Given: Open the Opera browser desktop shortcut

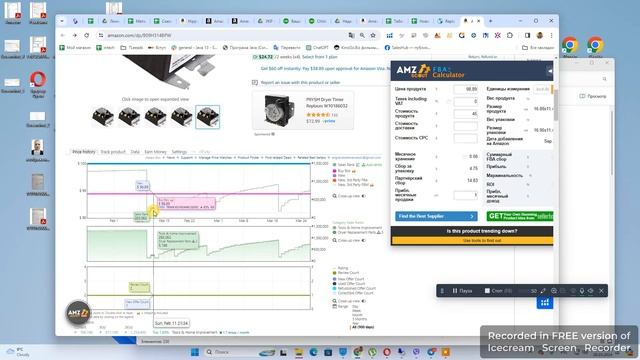Looking at the screenshot, I should click(38, 84).
